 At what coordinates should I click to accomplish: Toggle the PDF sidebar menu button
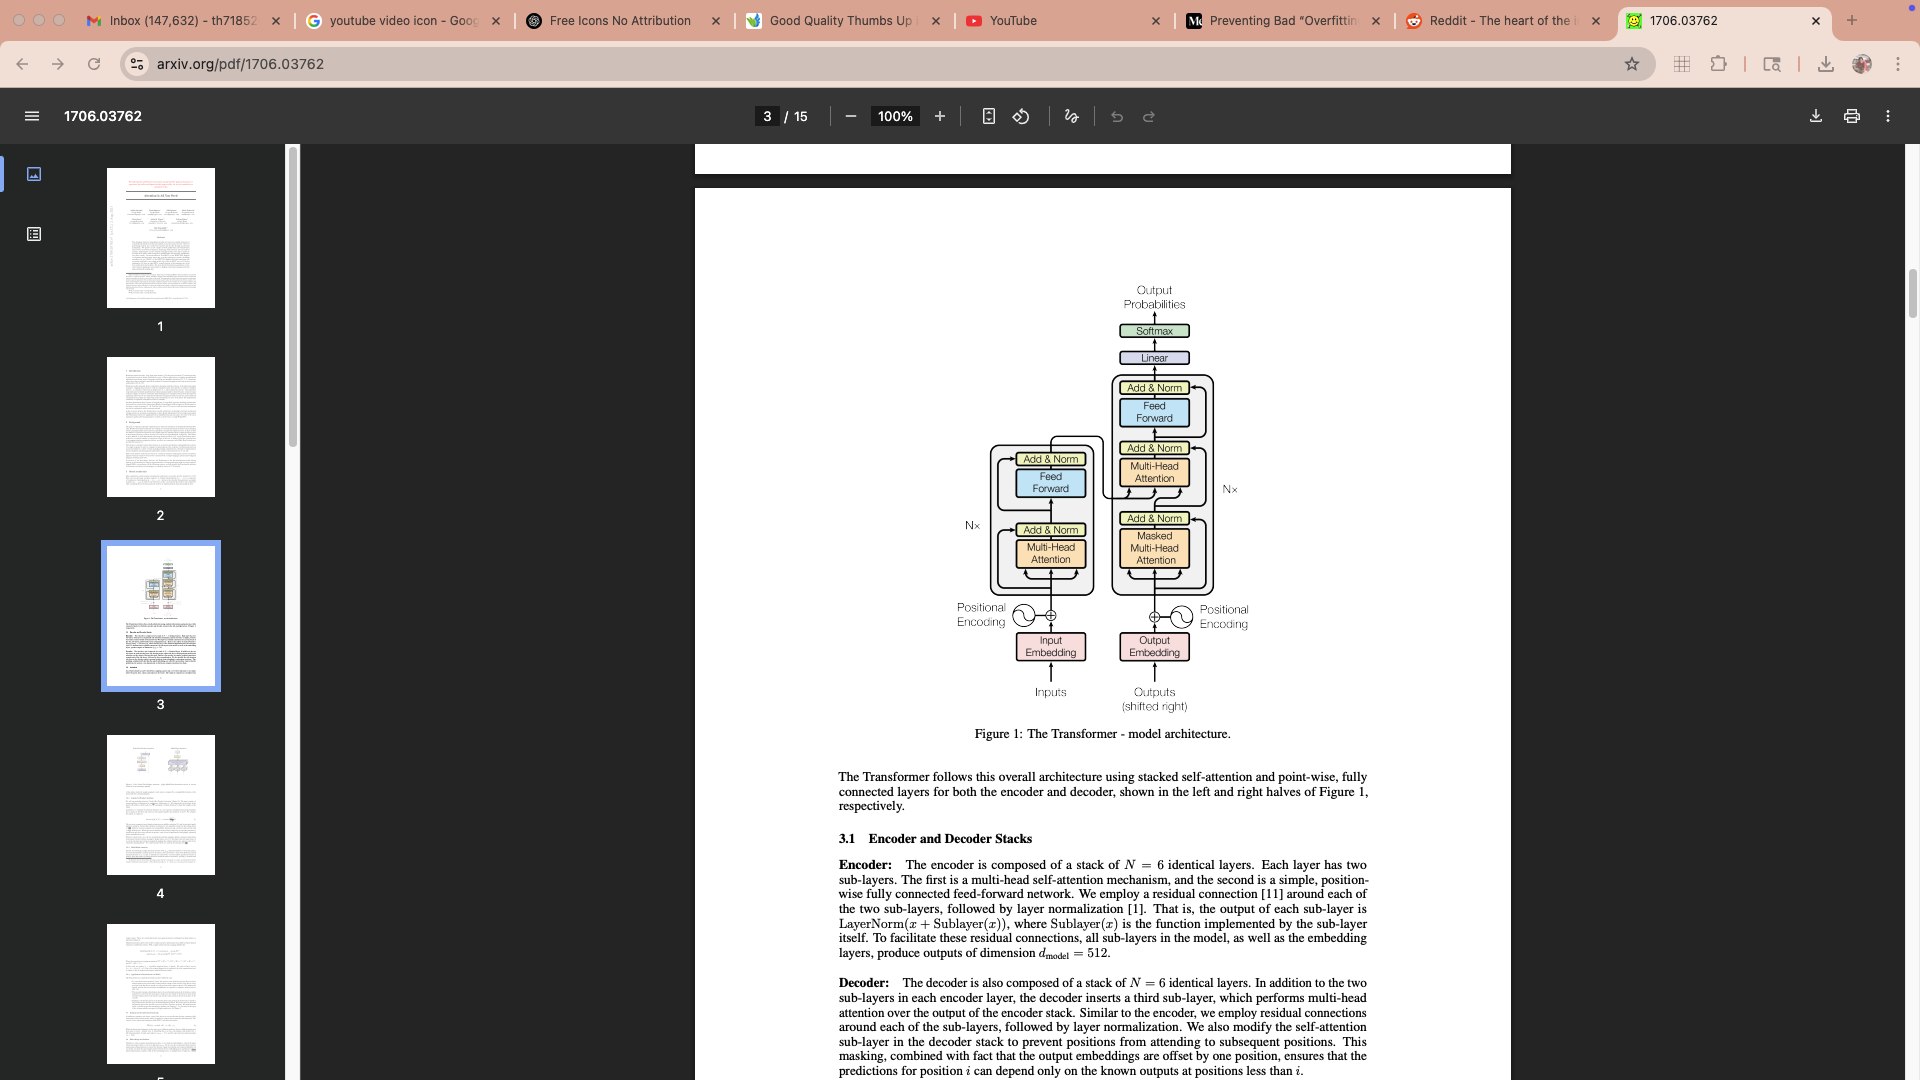(32, 116)
